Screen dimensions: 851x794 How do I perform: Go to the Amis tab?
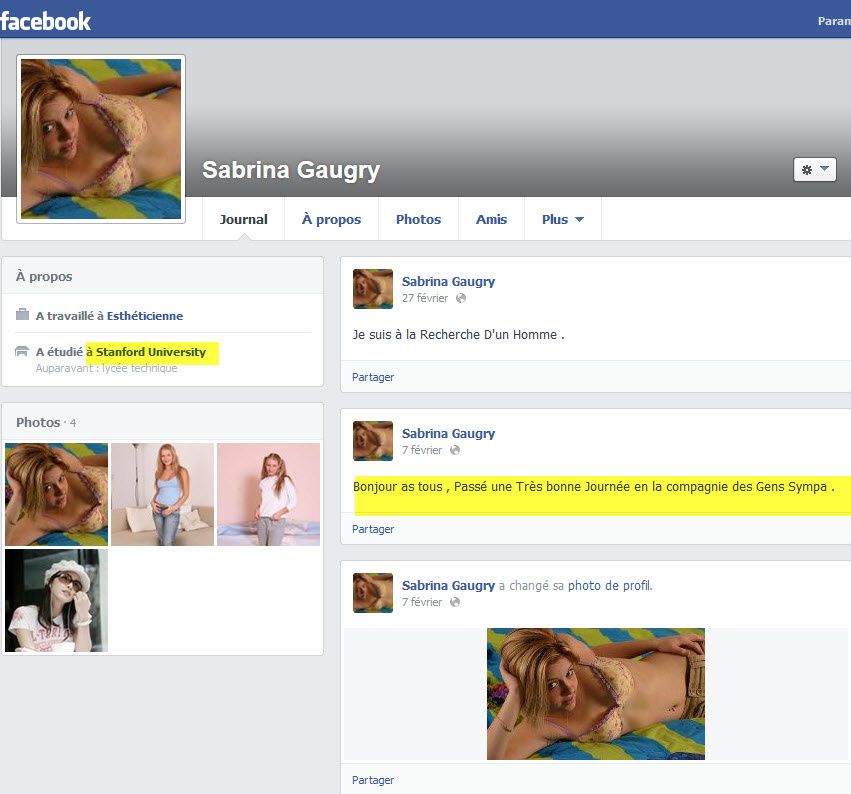491,219
